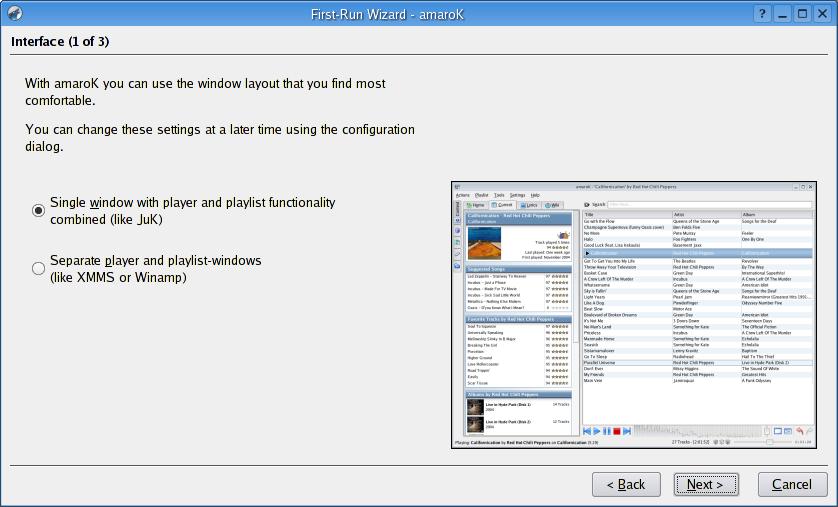Click Artist column header in preview playlist
This screenshot has height=507, width=838.
coord(700,214)
